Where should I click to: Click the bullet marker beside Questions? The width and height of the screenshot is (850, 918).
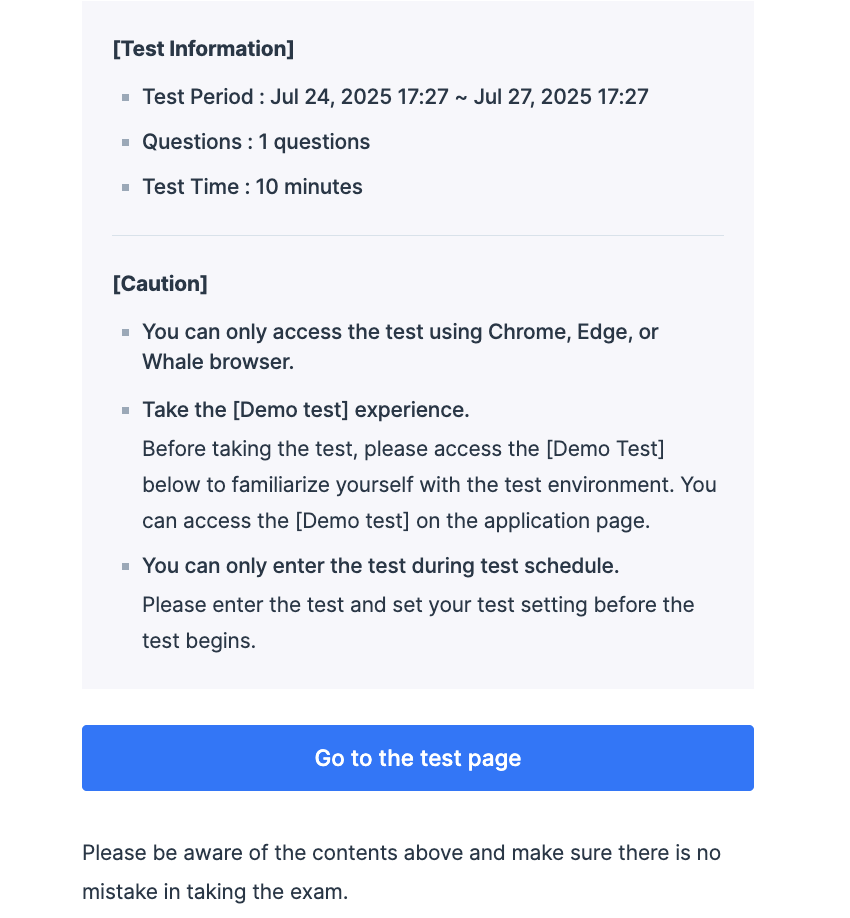pos(125,142)
